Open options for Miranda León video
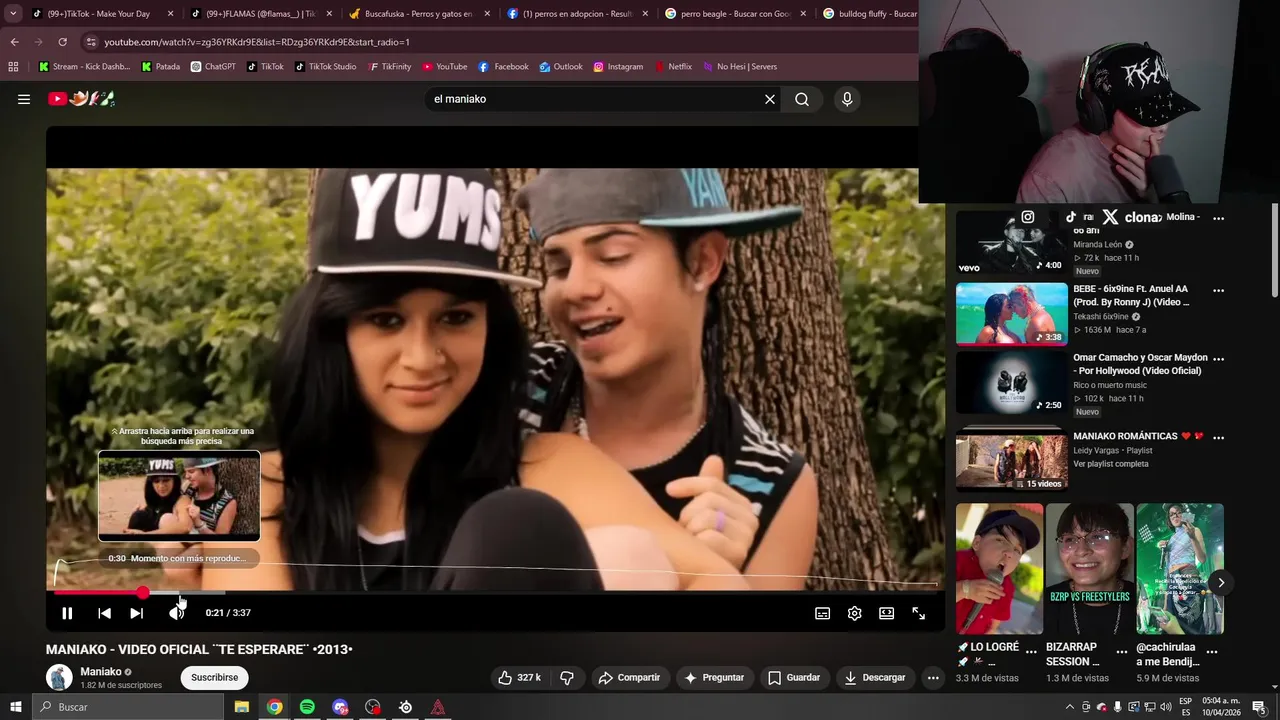Screen dimensions: 1280x720 [1218, 218]
